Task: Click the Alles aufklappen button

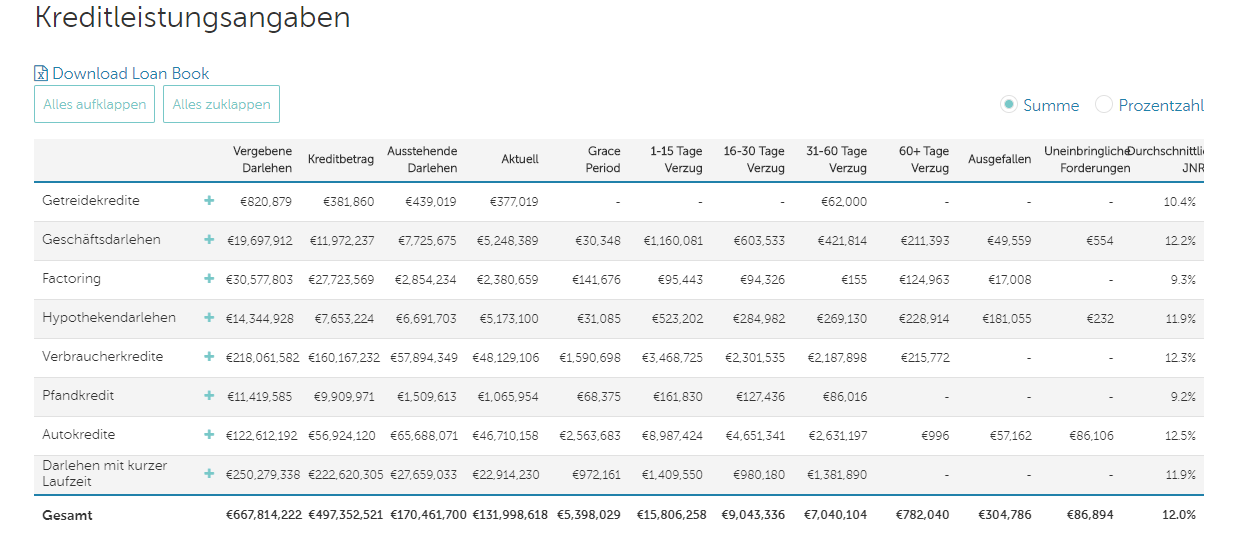Action: 94,104
